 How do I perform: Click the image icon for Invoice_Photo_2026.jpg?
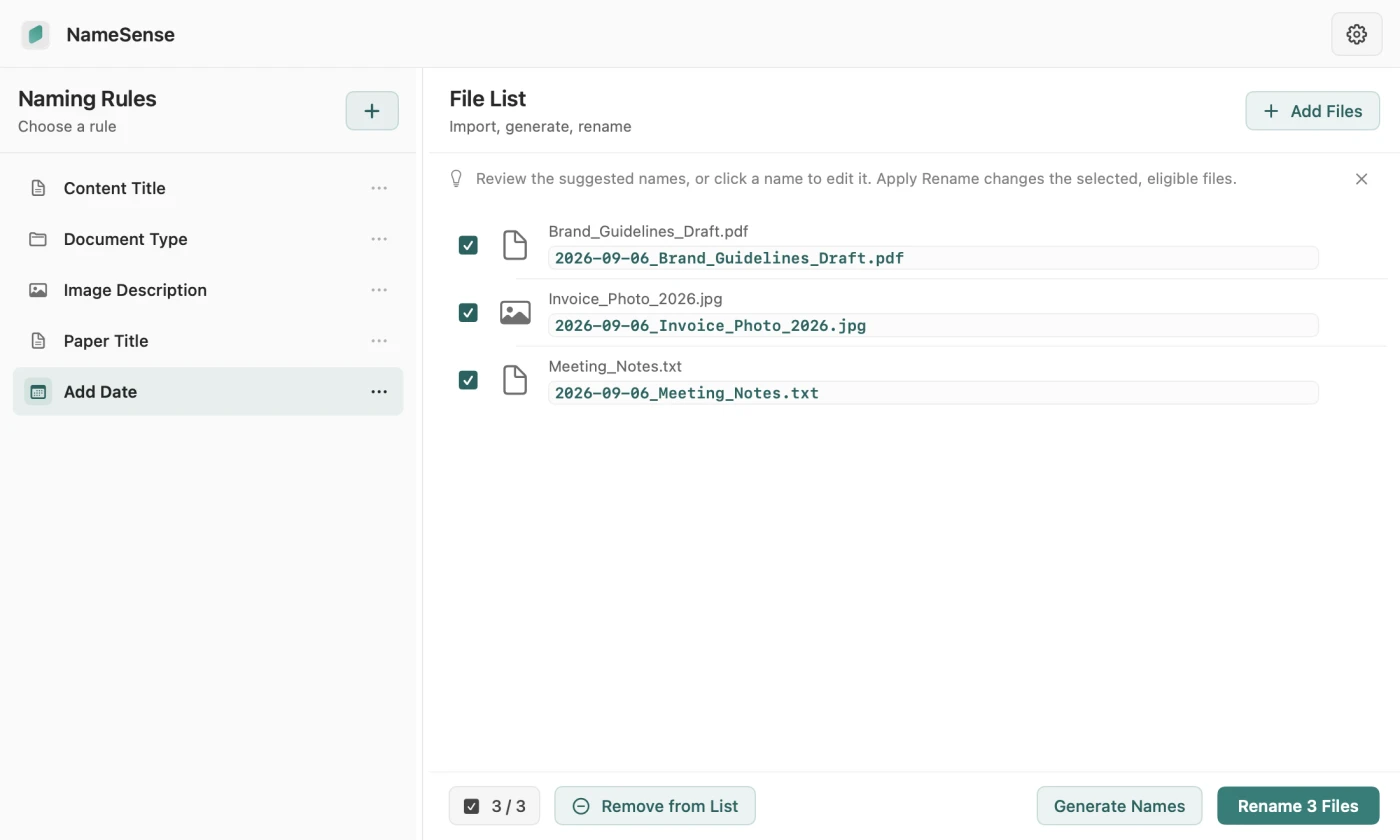[515, 313]
